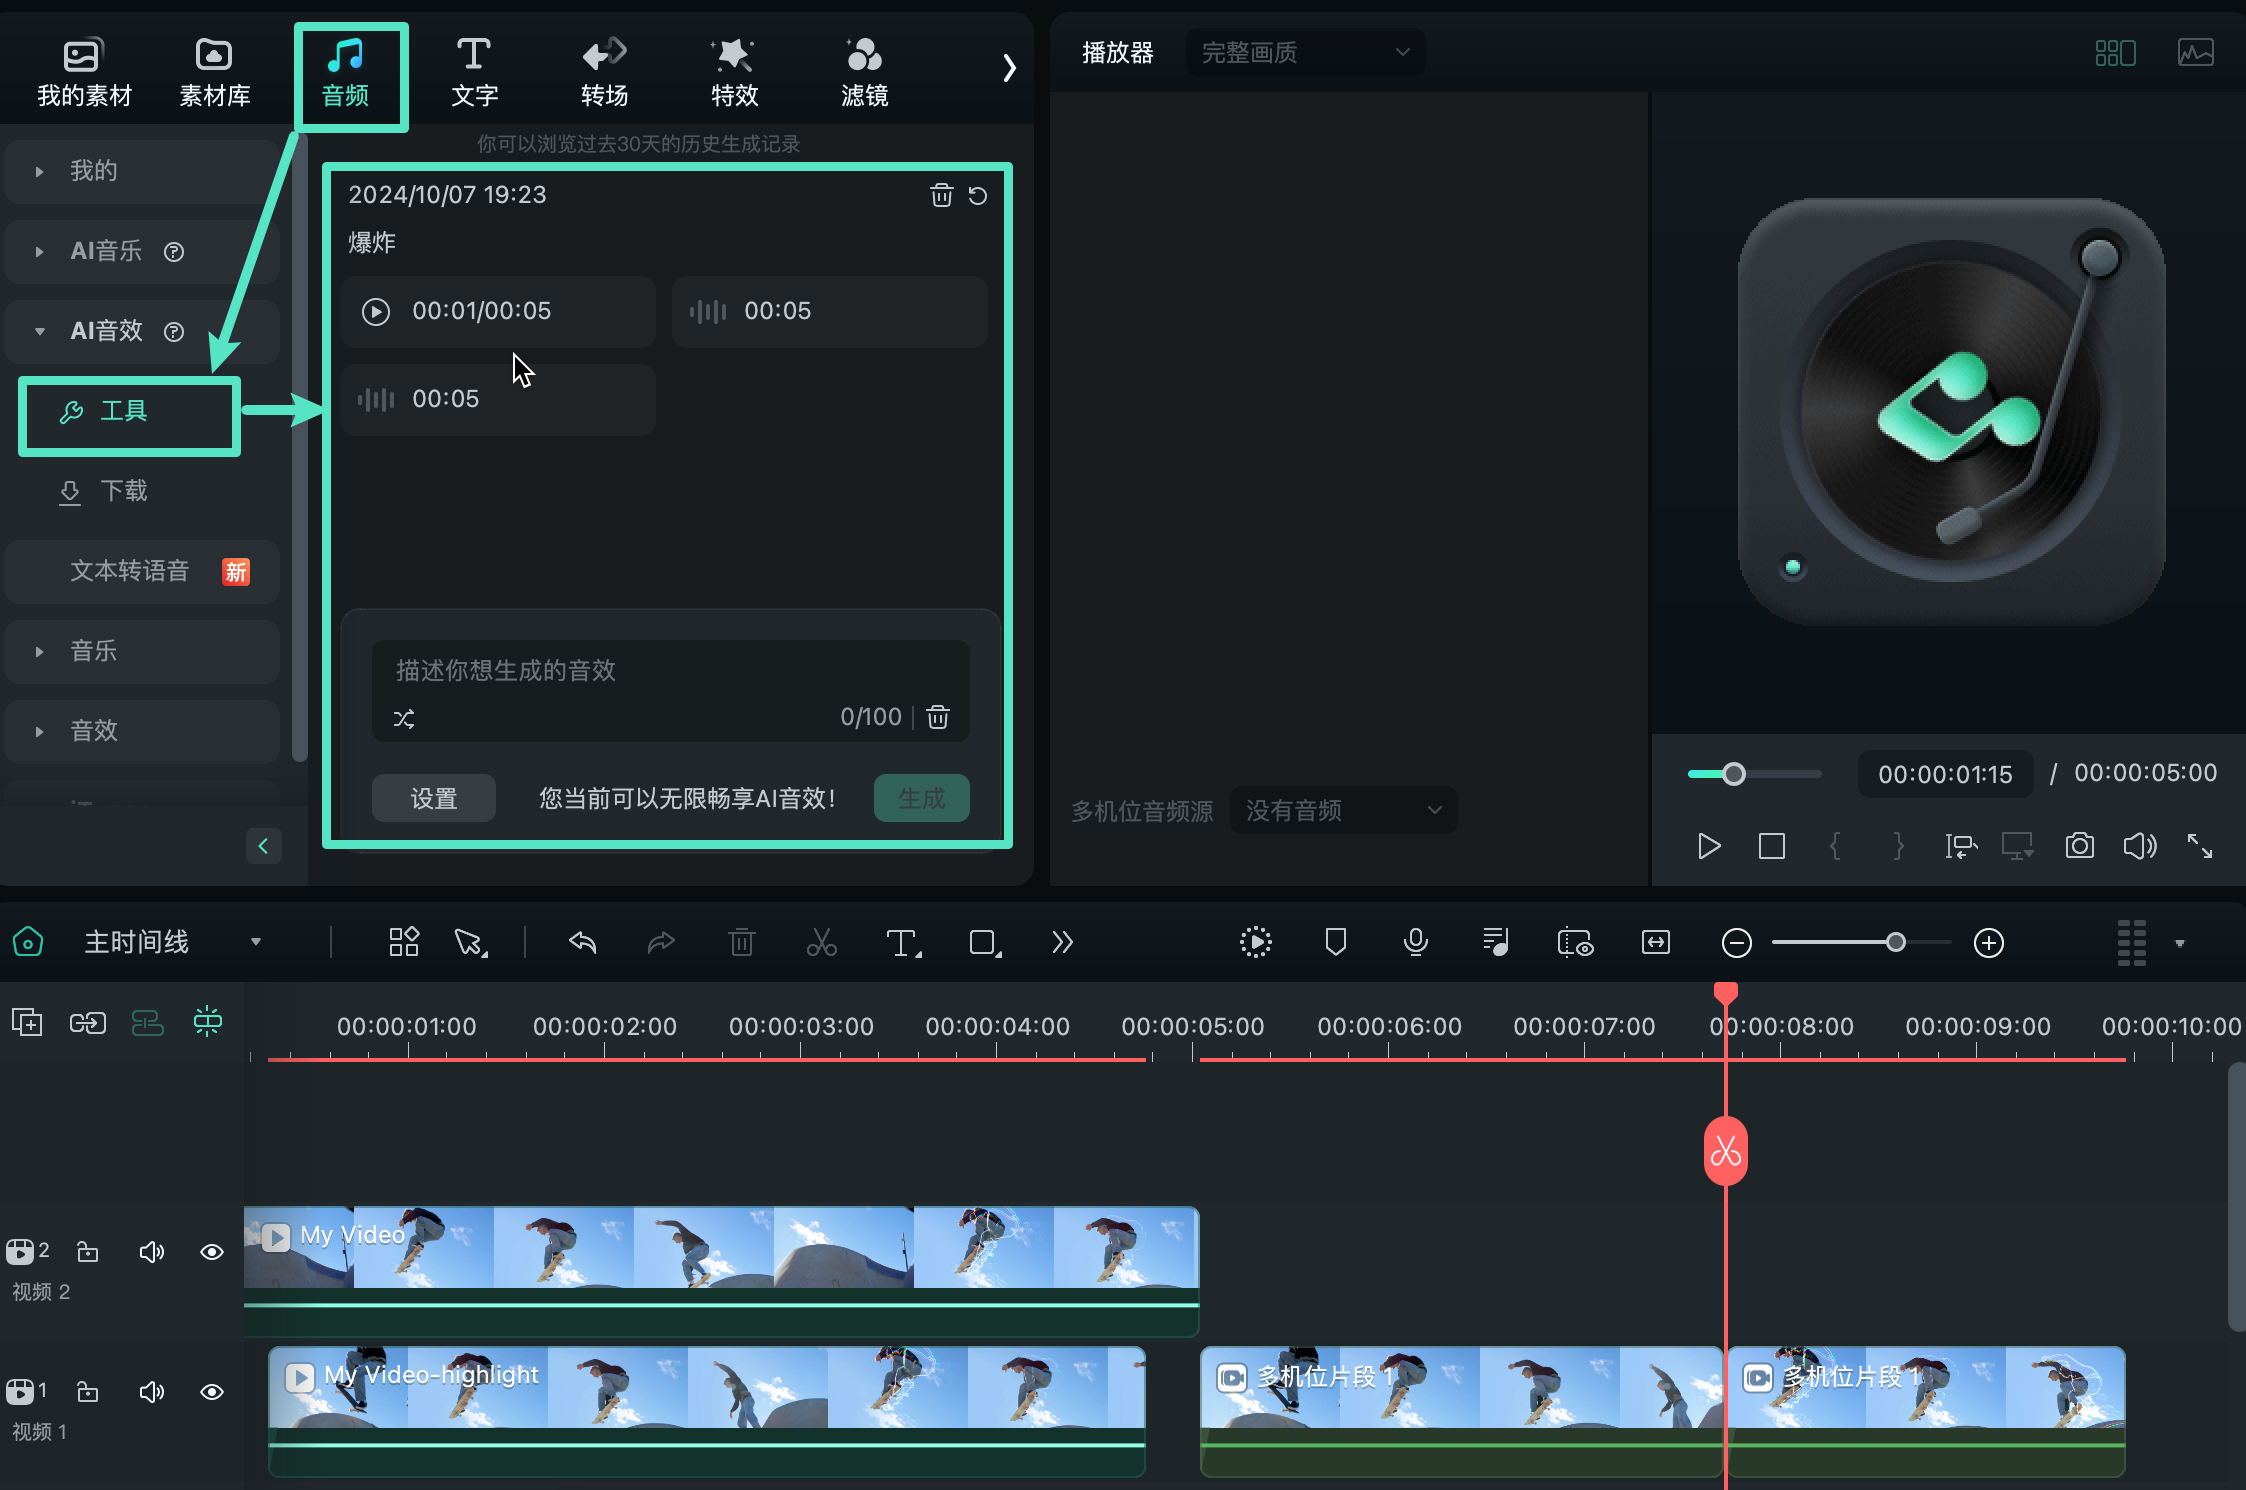Mute the 视频 1 track speaker icon

(x=151, y=1391)
